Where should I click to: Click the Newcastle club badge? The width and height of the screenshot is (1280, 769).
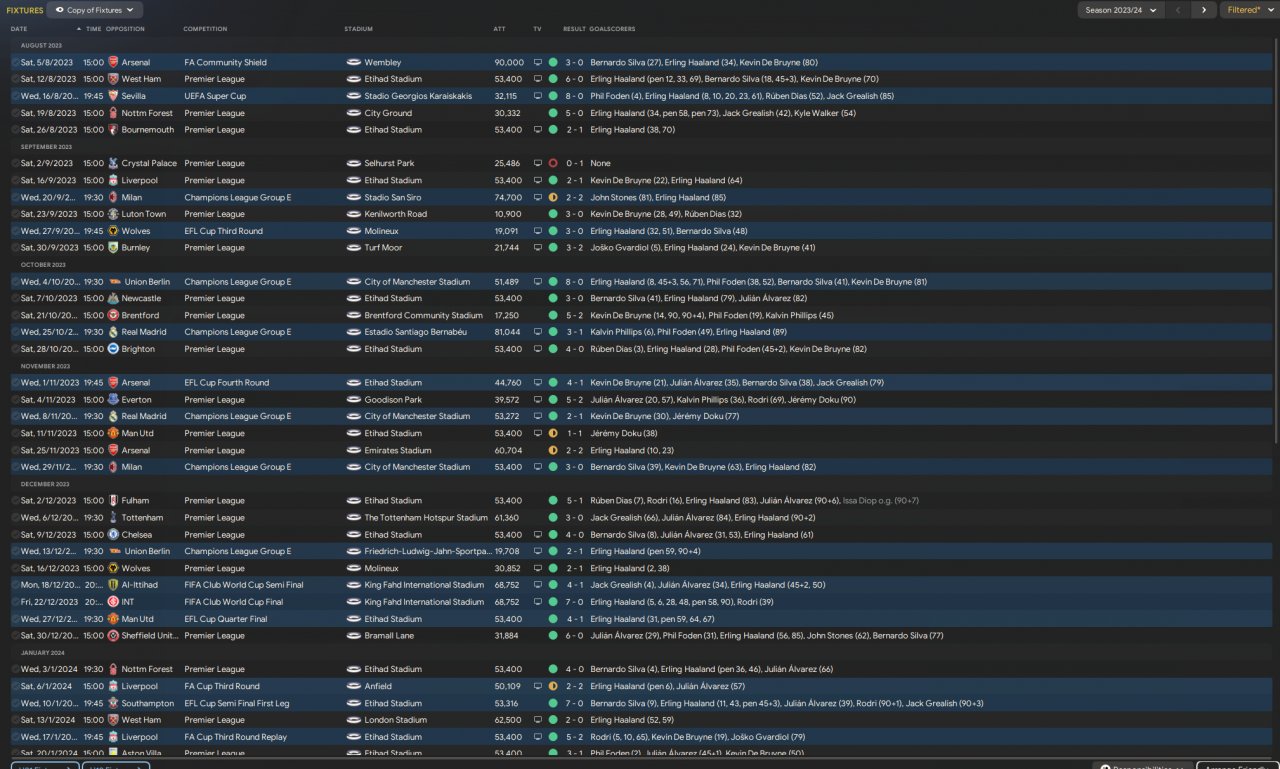pos(113,298)
